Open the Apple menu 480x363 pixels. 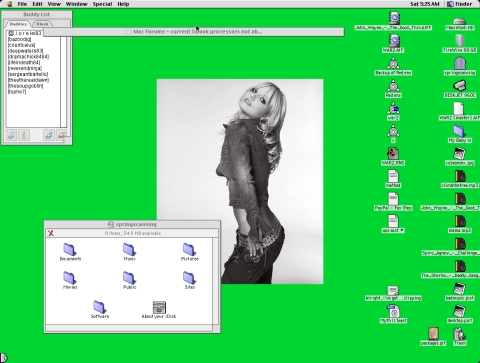[x=9, y=4]
